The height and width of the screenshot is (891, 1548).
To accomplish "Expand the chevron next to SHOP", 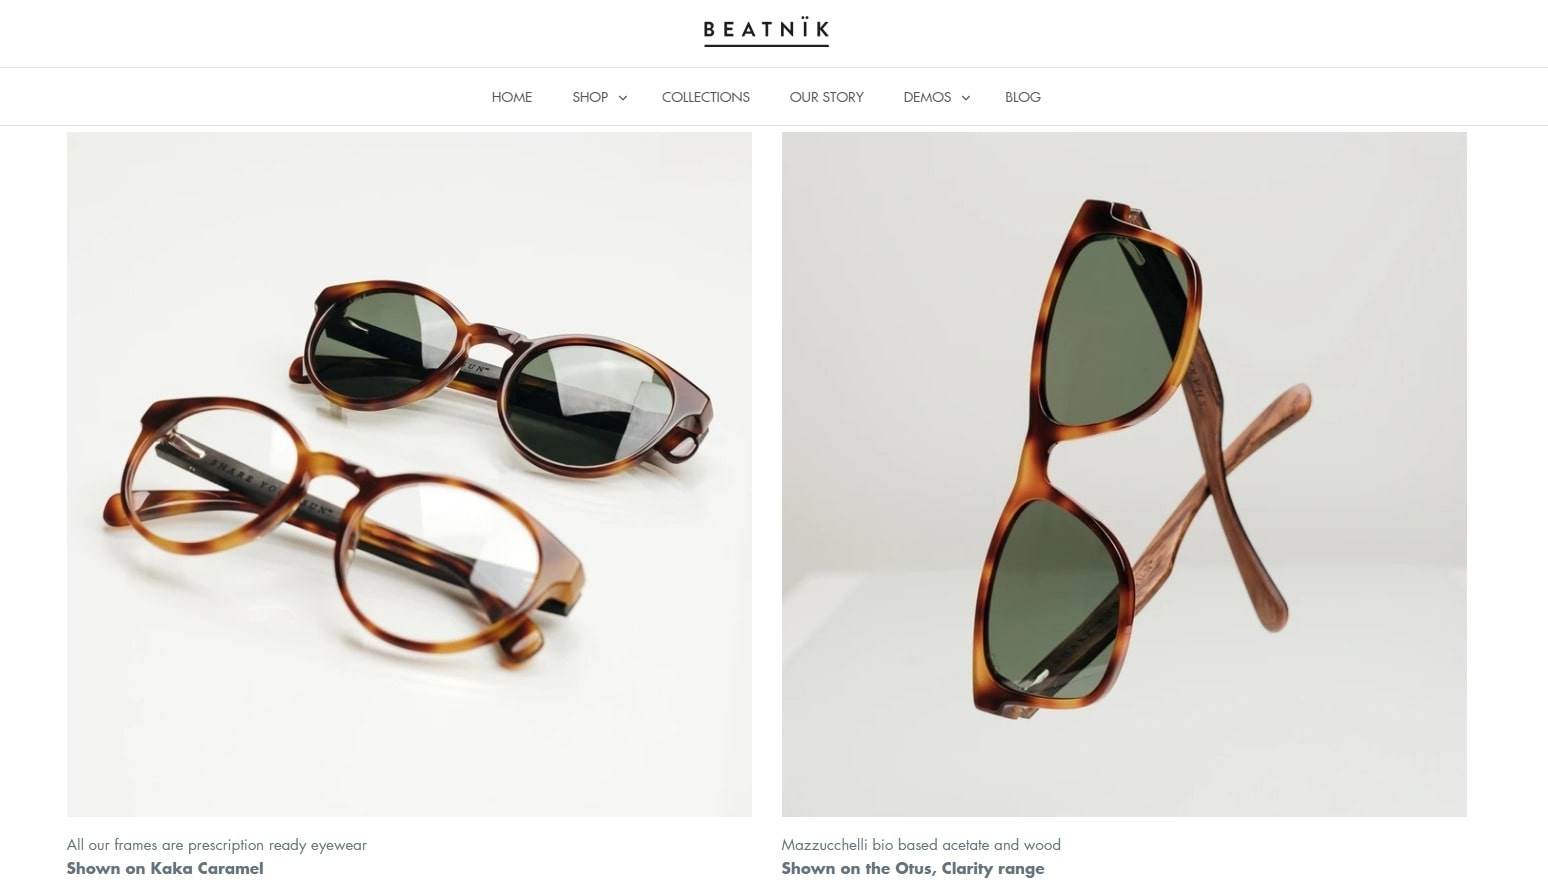I will coord(623,98).
